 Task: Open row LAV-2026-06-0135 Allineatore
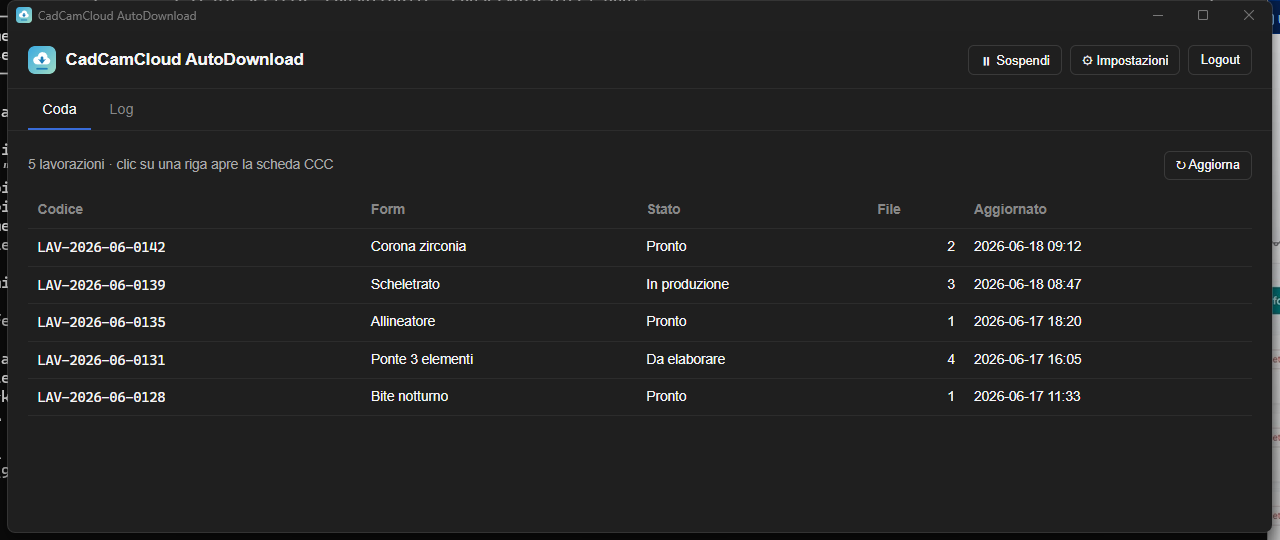point(640,322)
